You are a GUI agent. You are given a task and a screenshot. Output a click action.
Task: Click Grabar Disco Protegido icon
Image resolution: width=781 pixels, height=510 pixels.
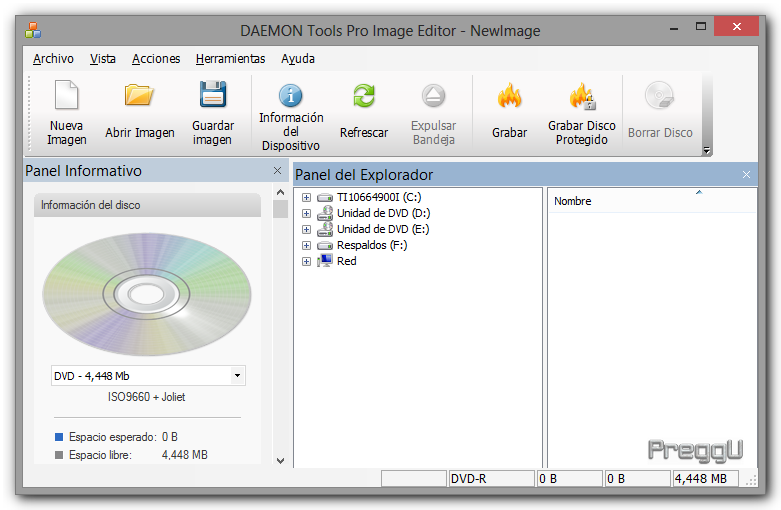coord(582,96)
